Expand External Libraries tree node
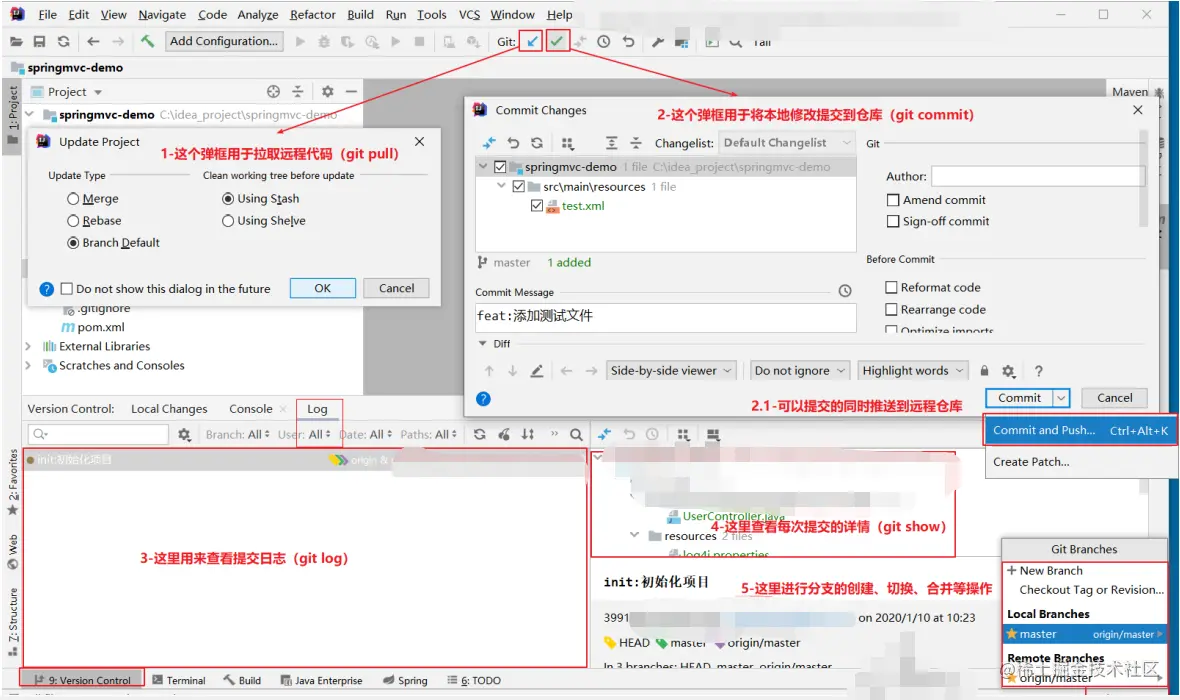Screen dimensions: 1180x700 click(29, 346)
